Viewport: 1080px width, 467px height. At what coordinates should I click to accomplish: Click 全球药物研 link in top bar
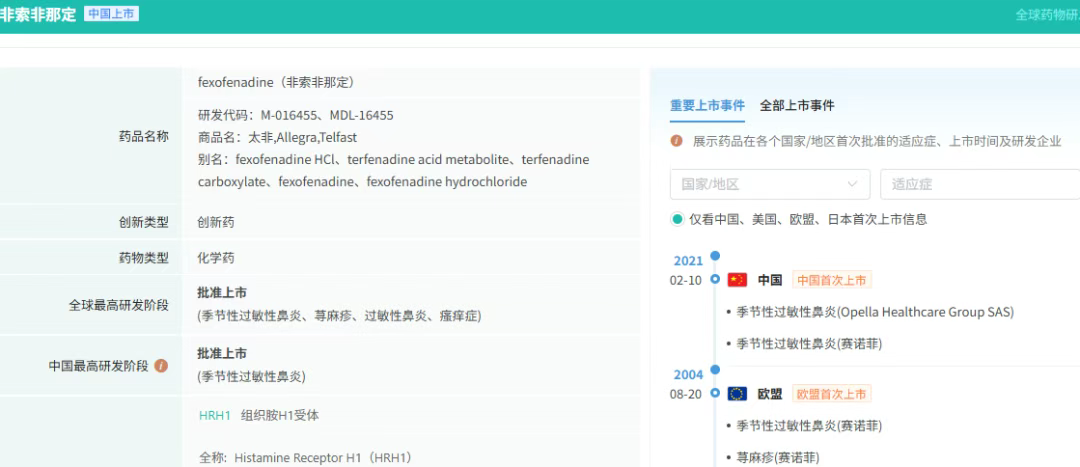pyautogui.click(x=1048, y=14)
